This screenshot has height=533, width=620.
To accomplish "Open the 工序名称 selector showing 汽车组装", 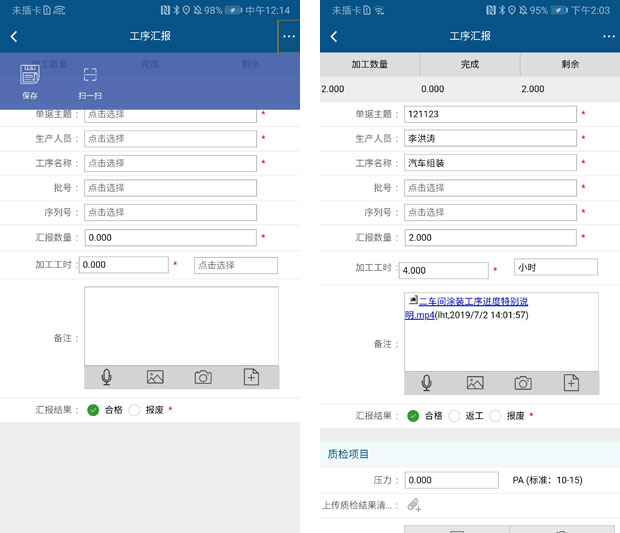I will coord(490,163).
